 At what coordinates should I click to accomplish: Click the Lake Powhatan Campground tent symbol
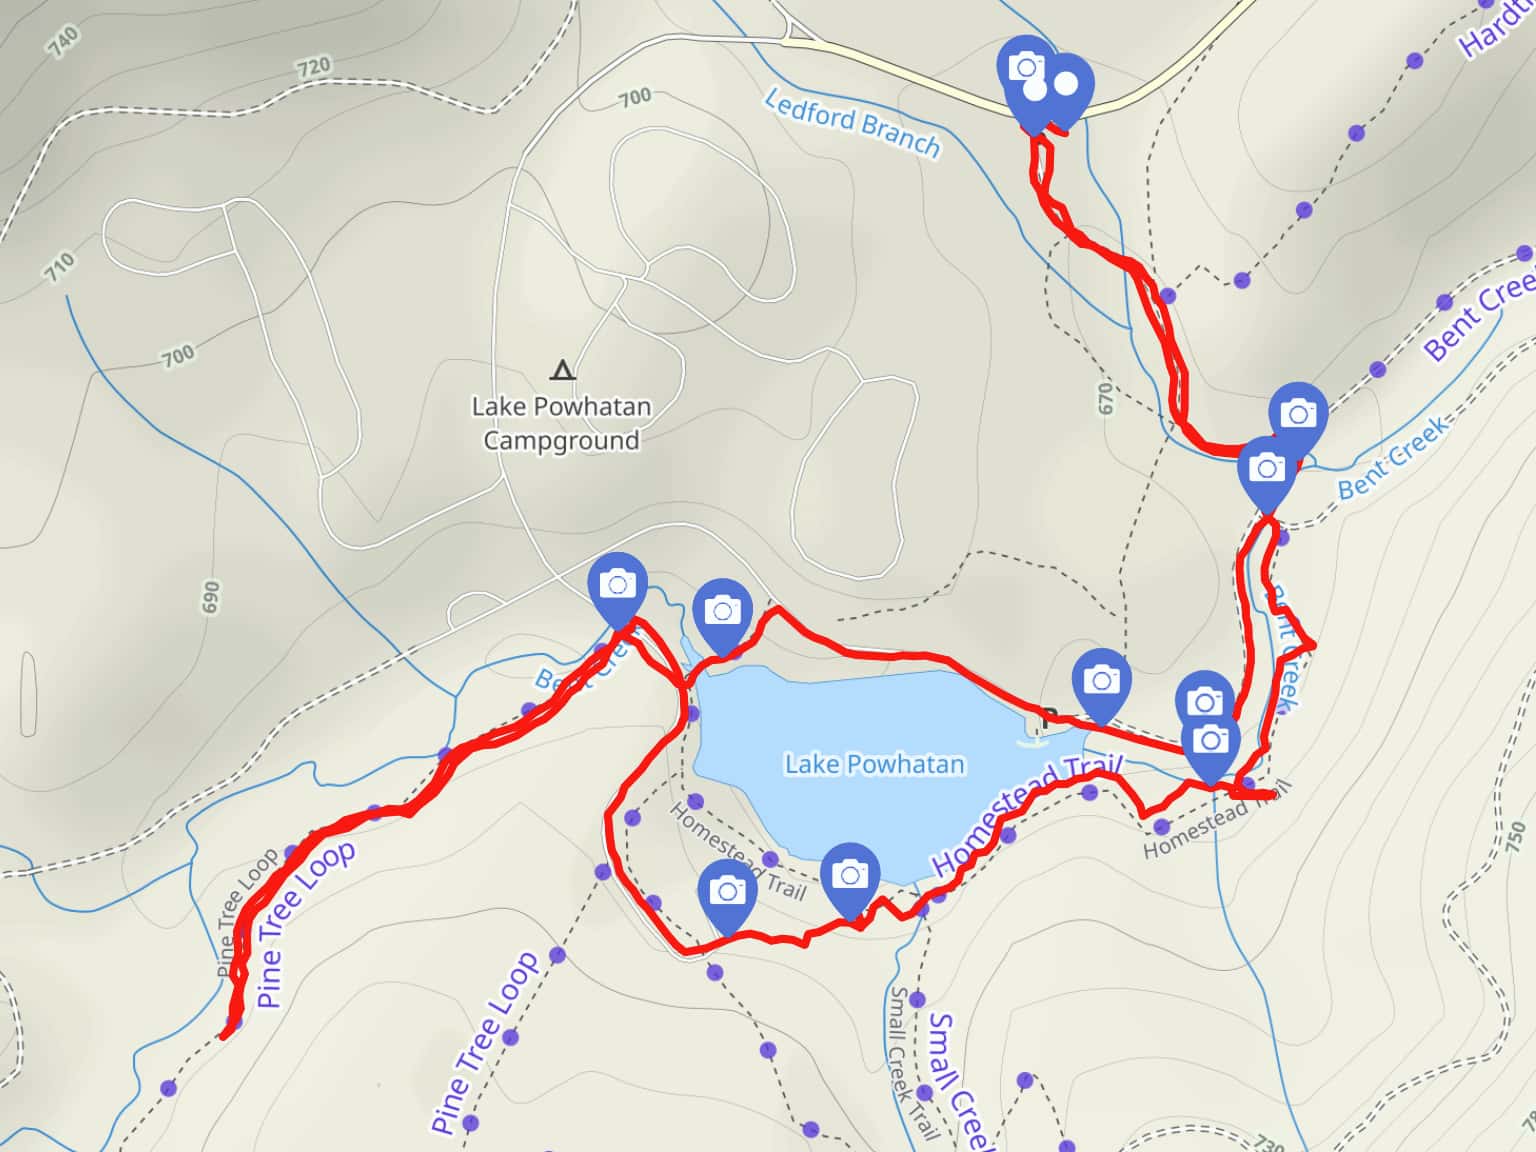click(563, 371)
